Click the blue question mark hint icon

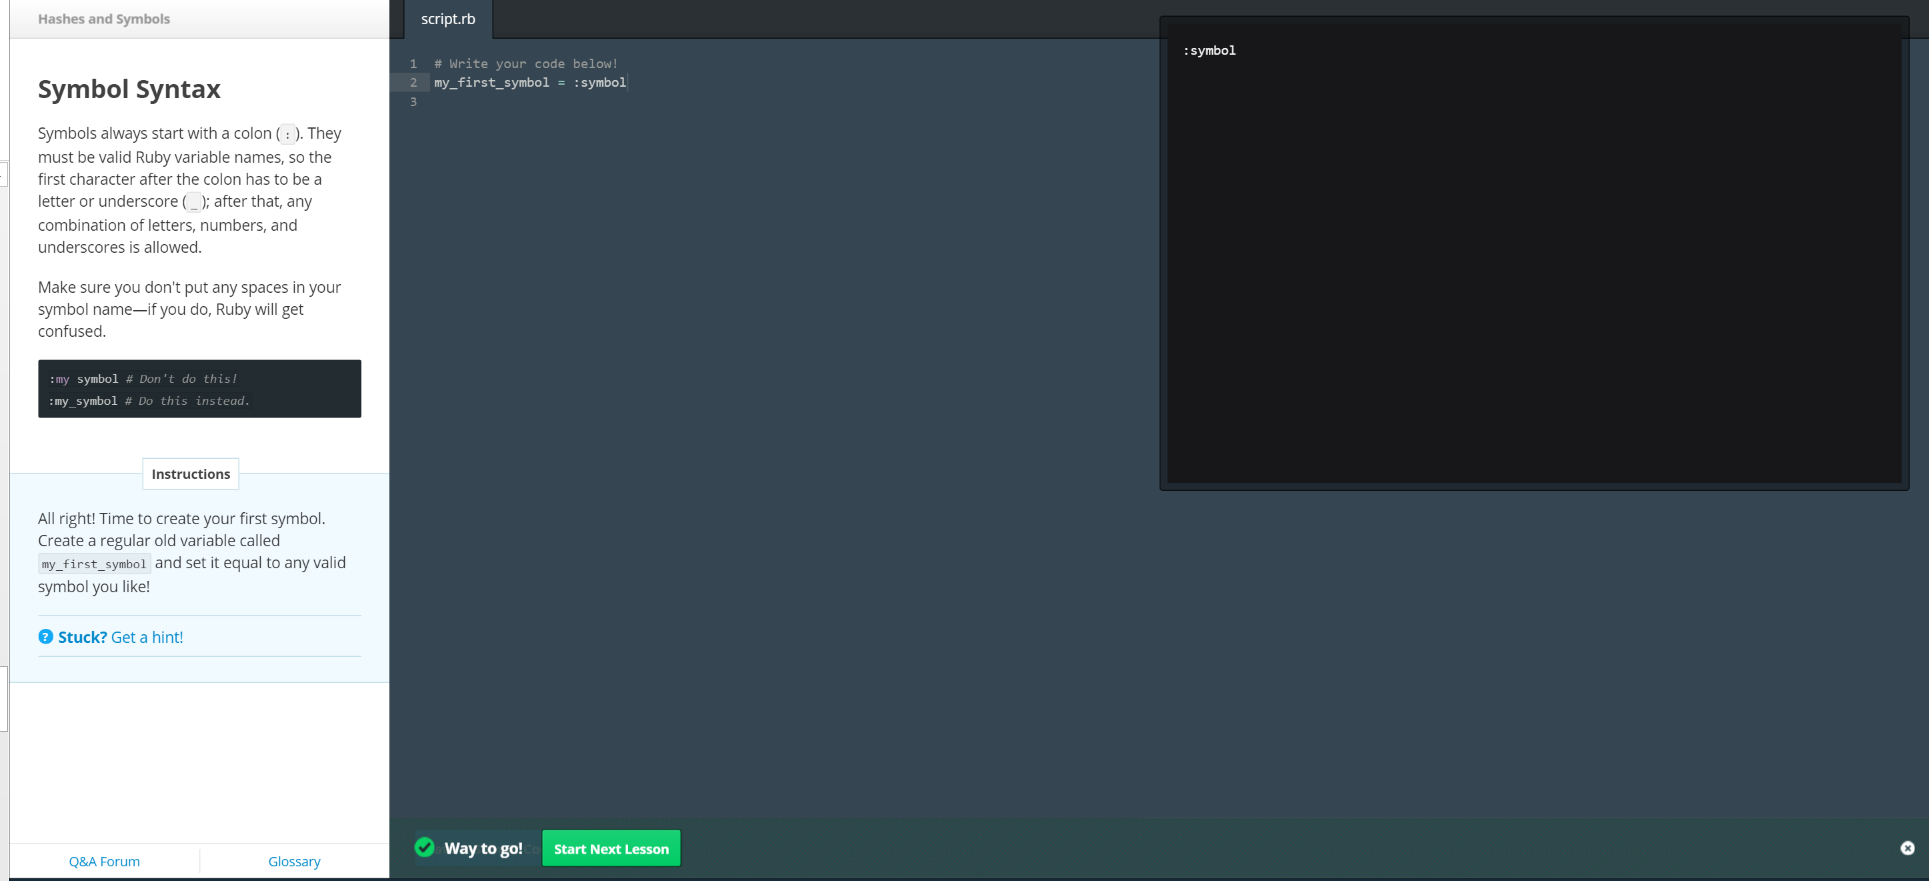45,637
